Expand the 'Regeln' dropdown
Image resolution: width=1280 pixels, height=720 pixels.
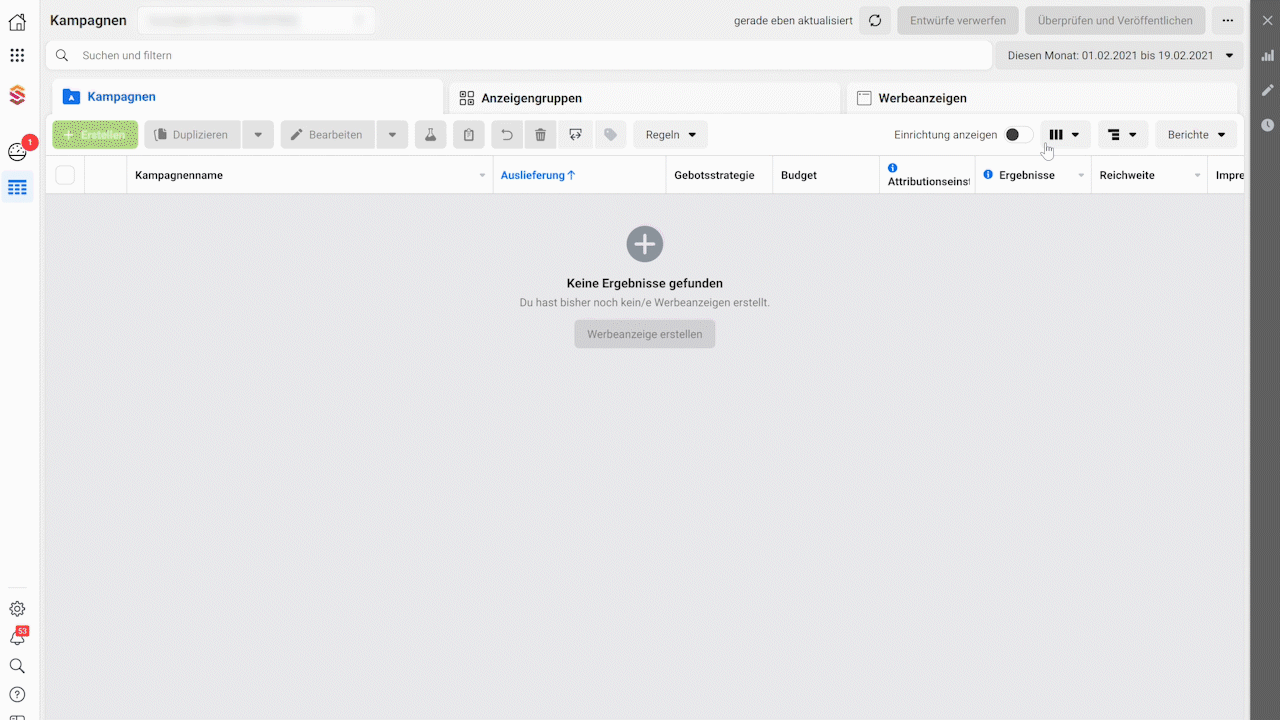point(670,135)
